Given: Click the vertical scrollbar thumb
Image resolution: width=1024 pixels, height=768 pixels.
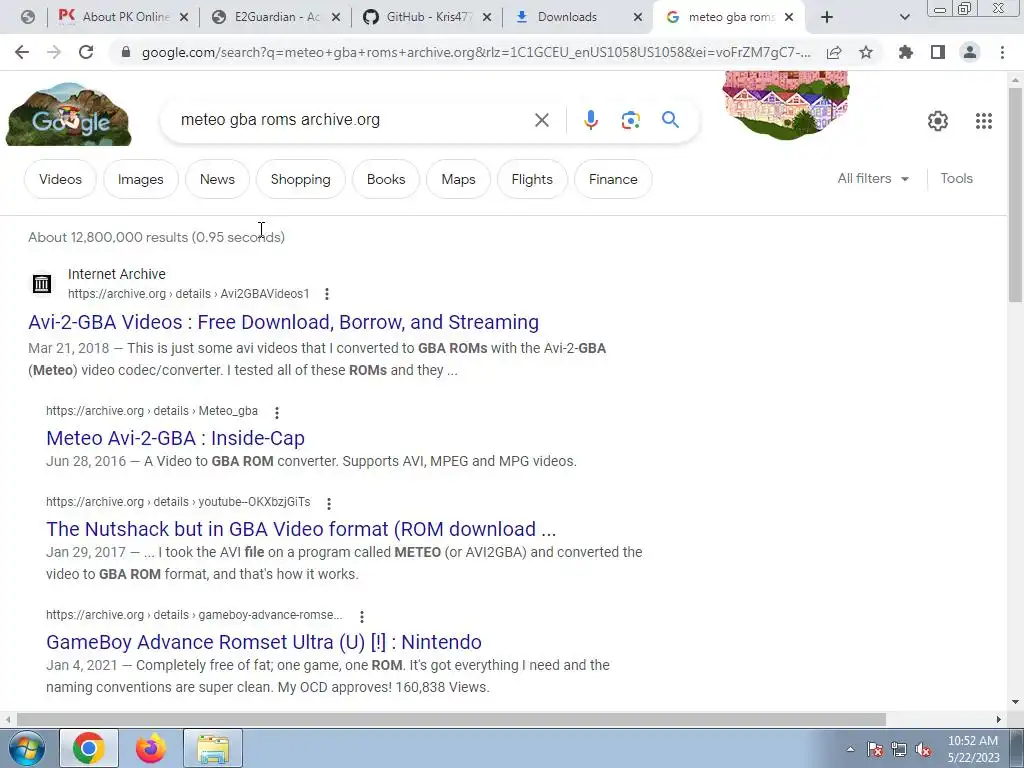Looking at the screenshot, I should pos(1016,193).
